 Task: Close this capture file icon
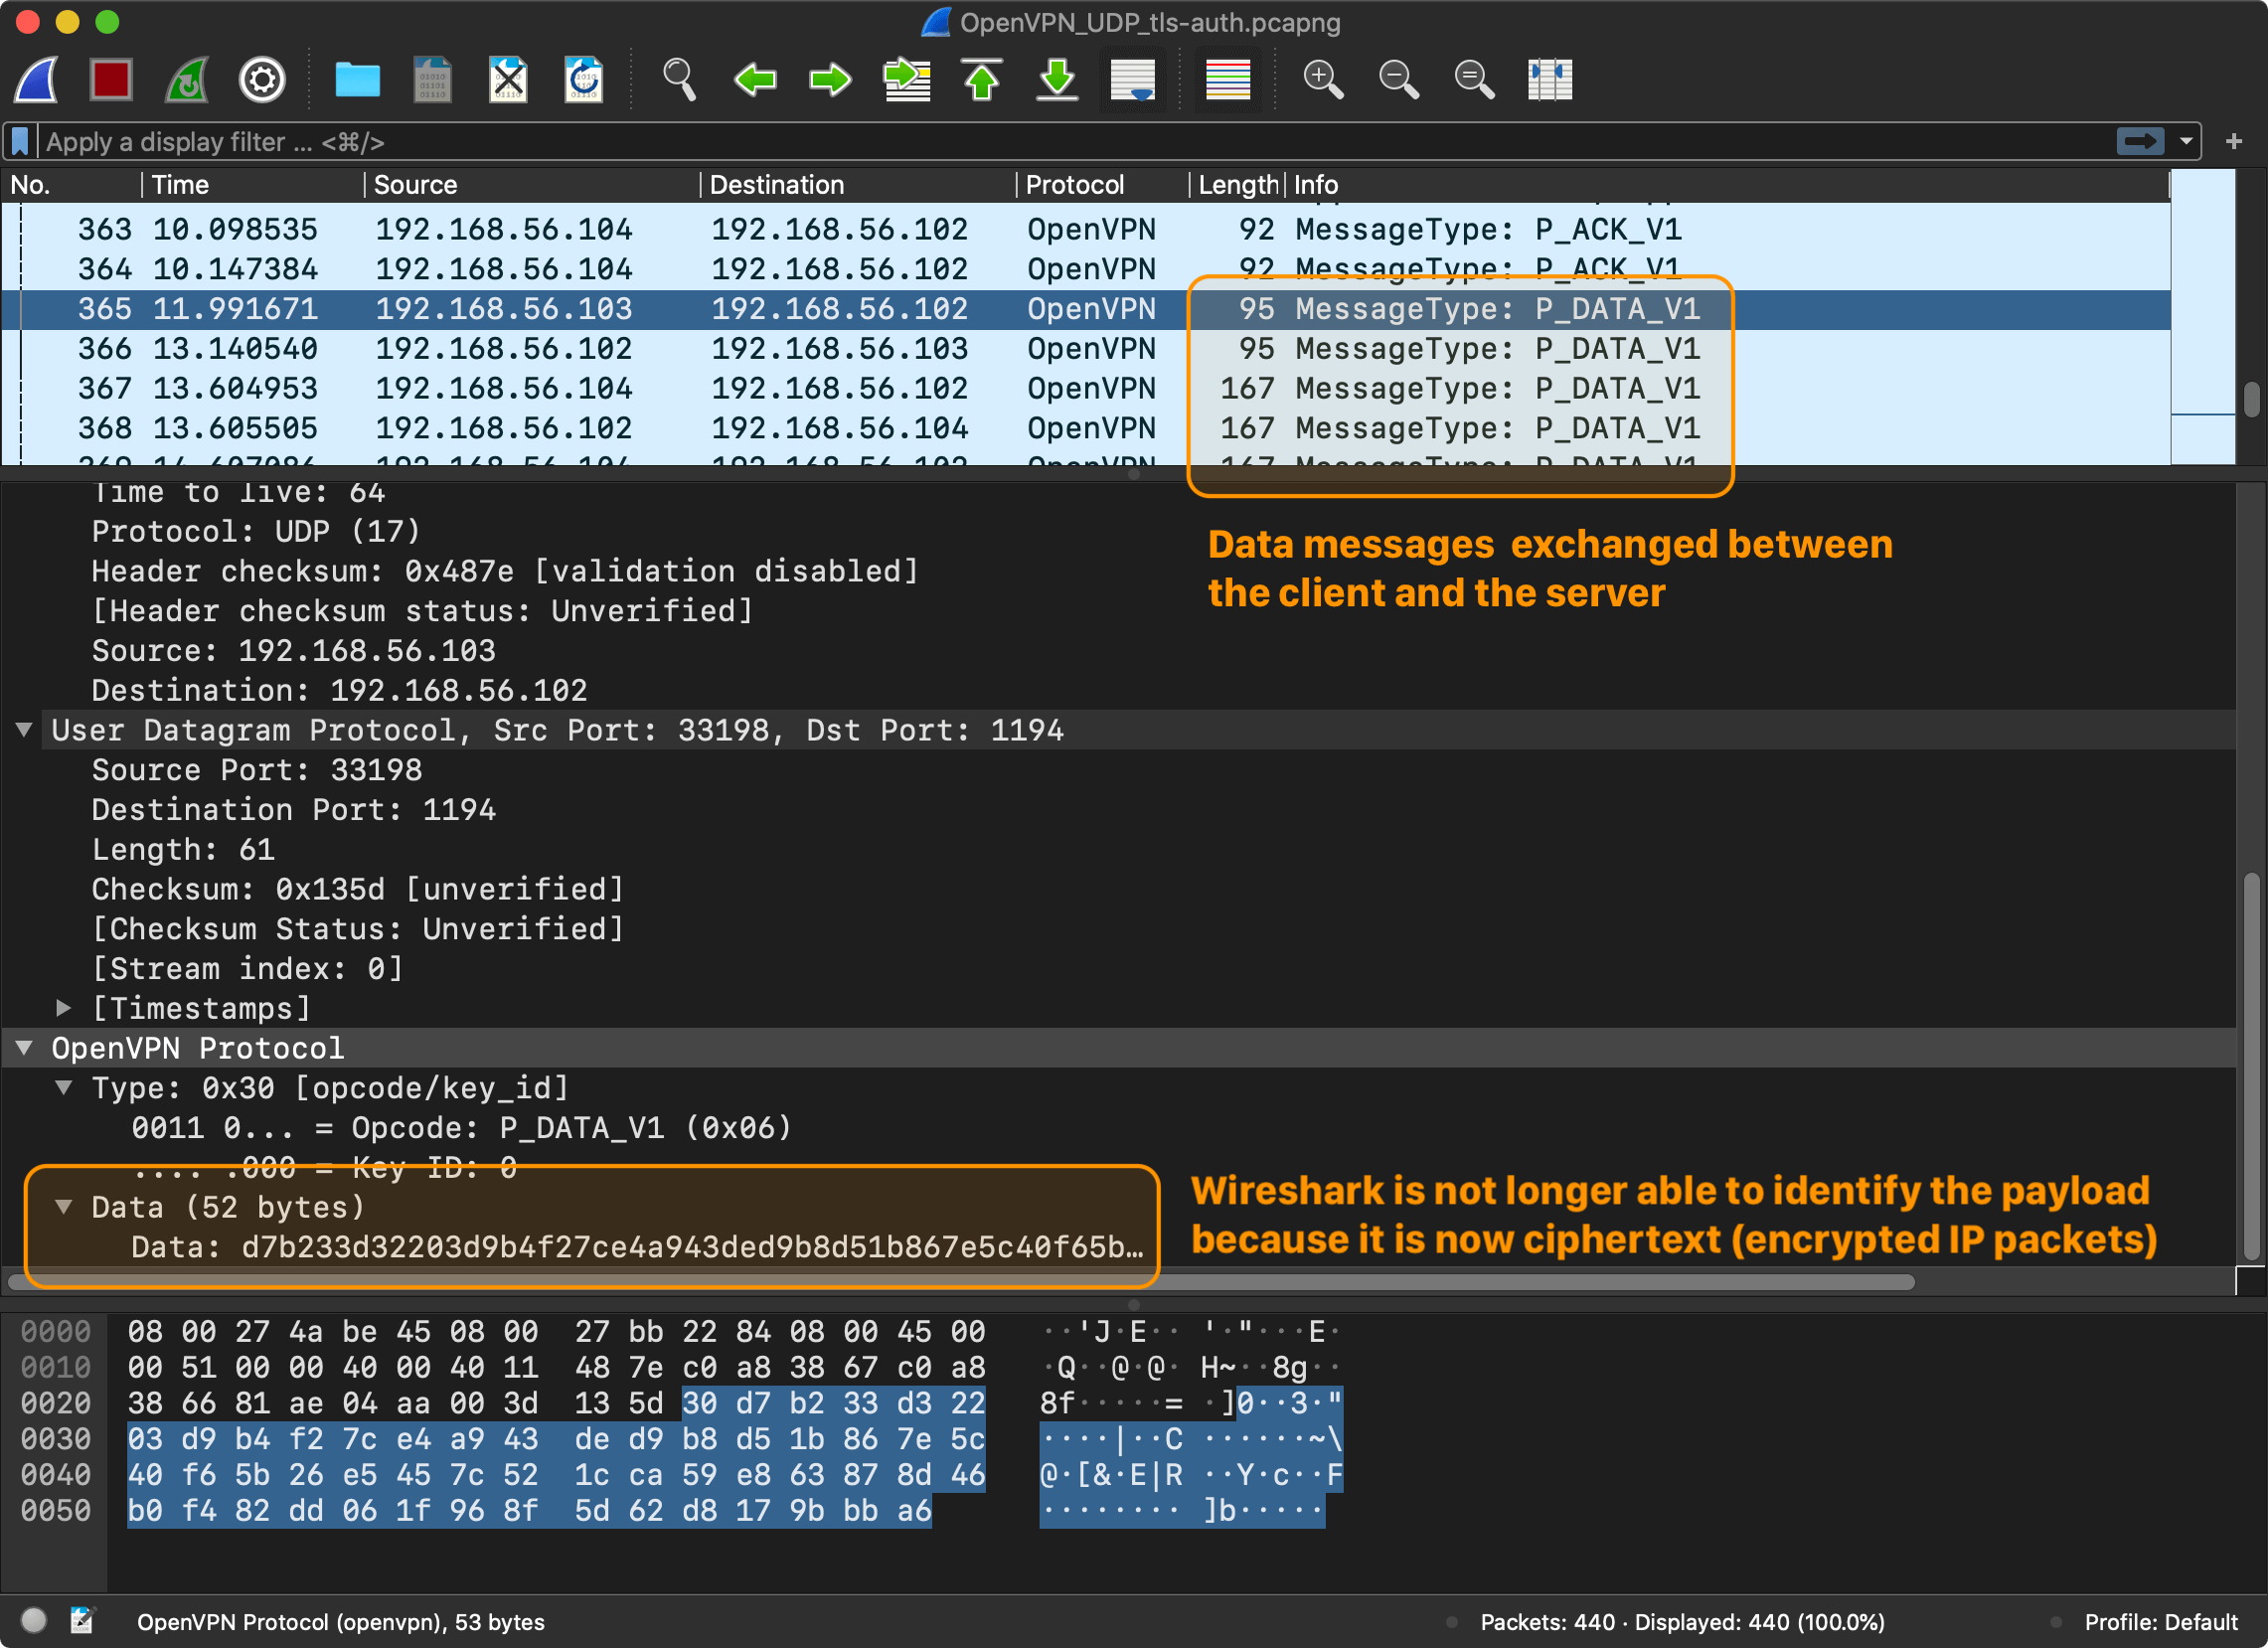tap(508, 80)
